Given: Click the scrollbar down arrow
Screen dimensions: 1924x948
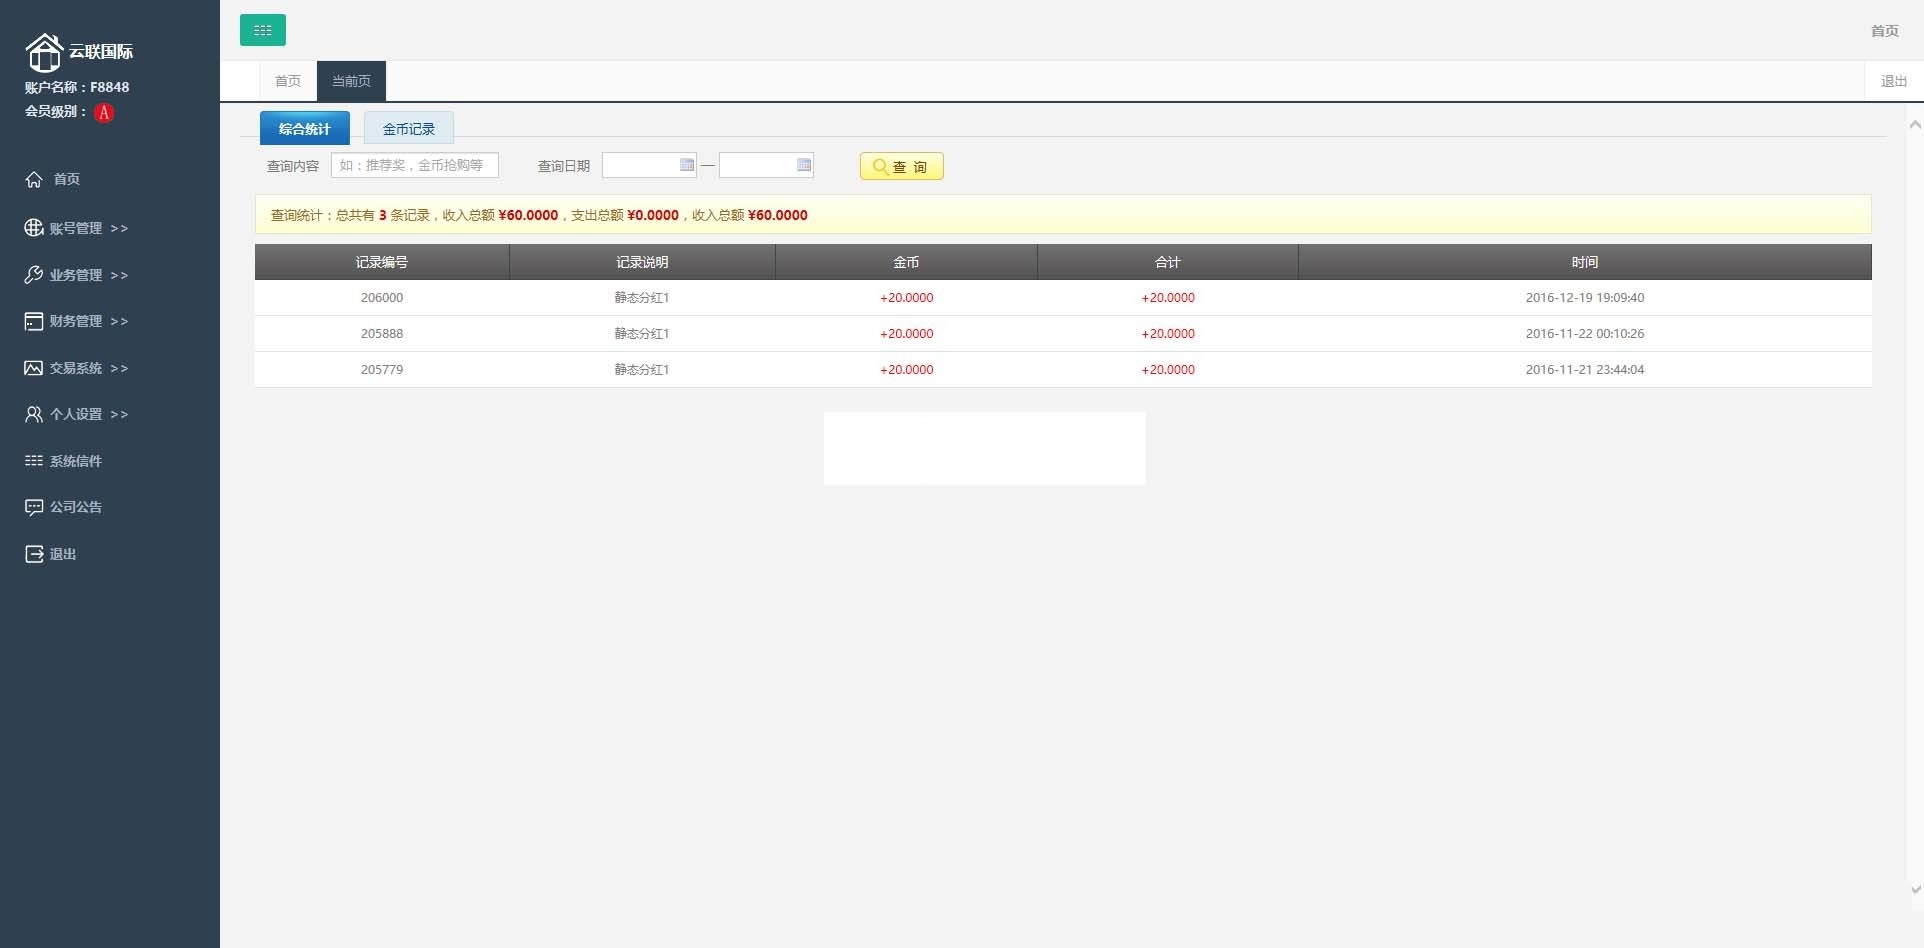Looking at the screenshot, I should tap(1915, 889).
